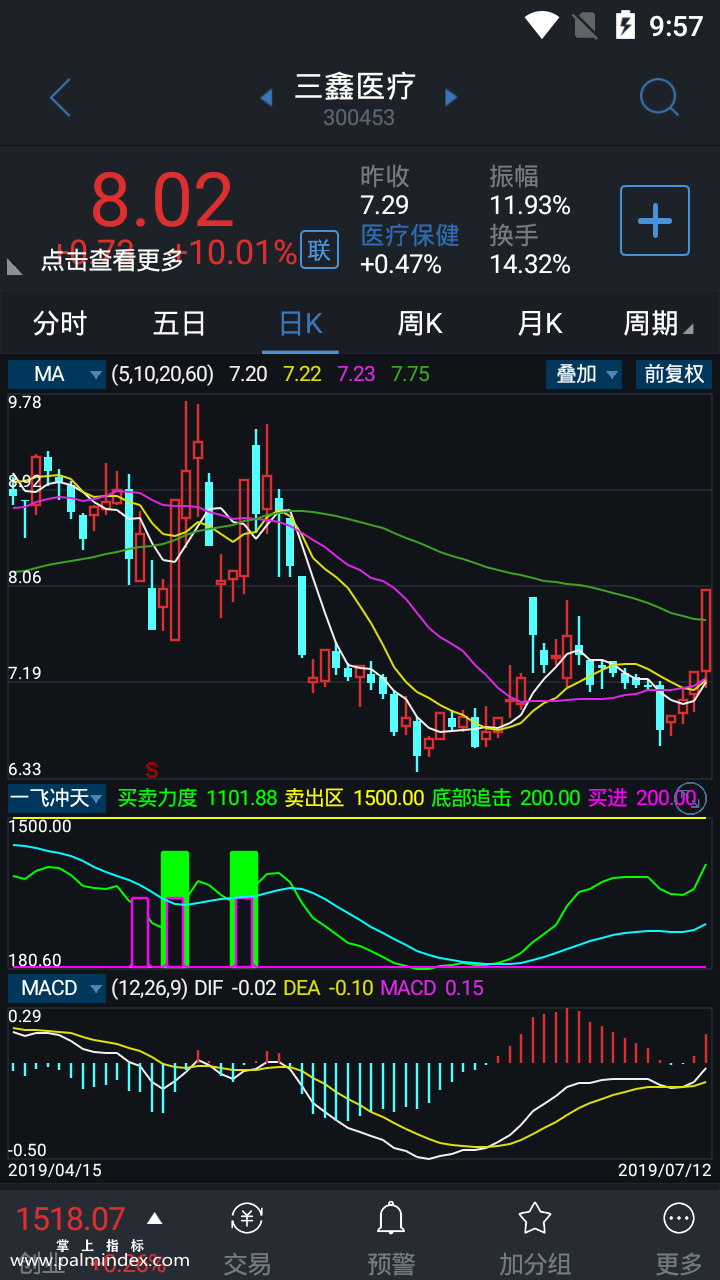
Task: Open the 叠加 overlay dropdown
Action: tap(584, 374)
